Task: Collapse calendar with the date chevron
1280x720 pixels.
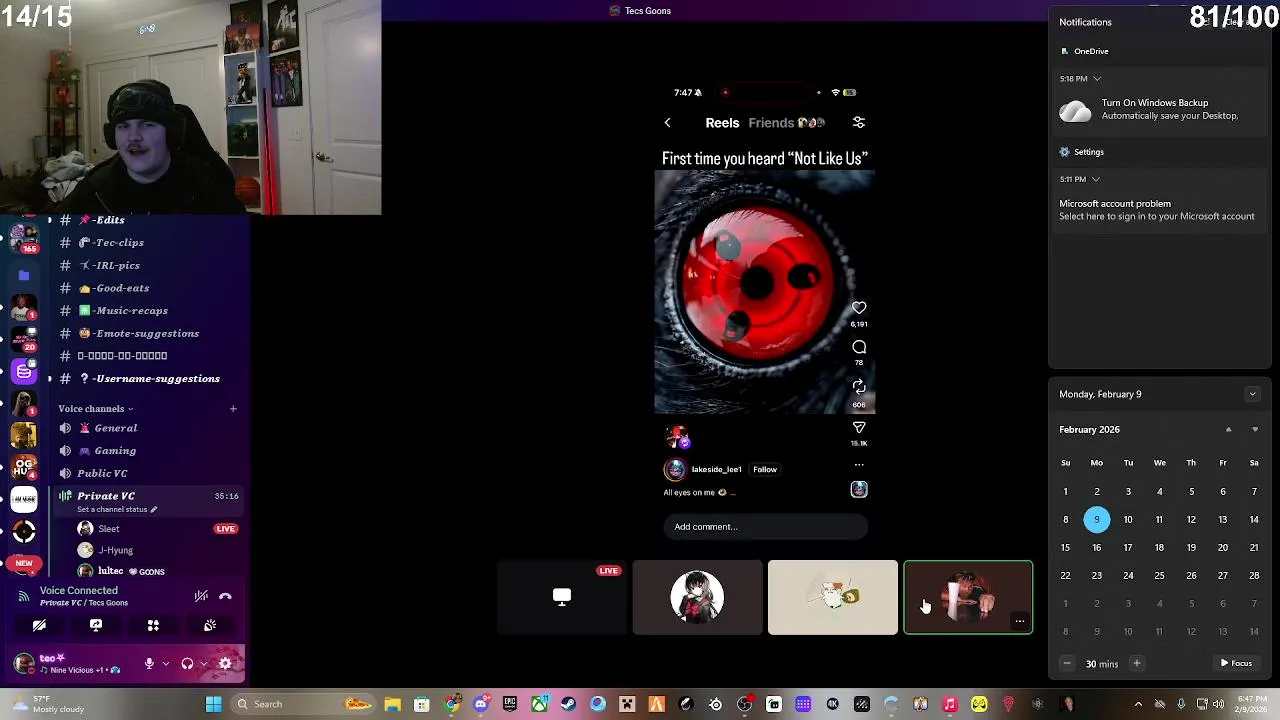Action: (x=1252, y=394)
